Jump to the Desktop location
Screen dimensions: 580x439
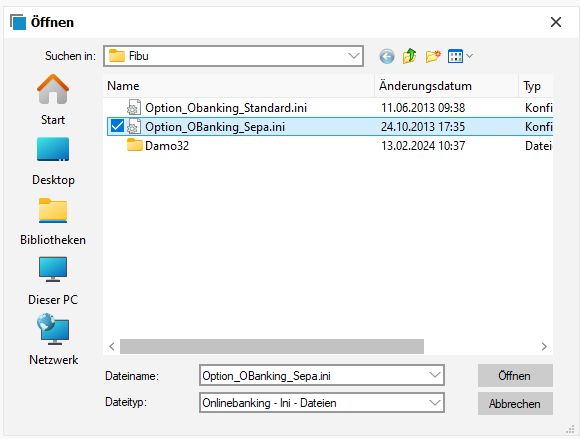[53, 161]
